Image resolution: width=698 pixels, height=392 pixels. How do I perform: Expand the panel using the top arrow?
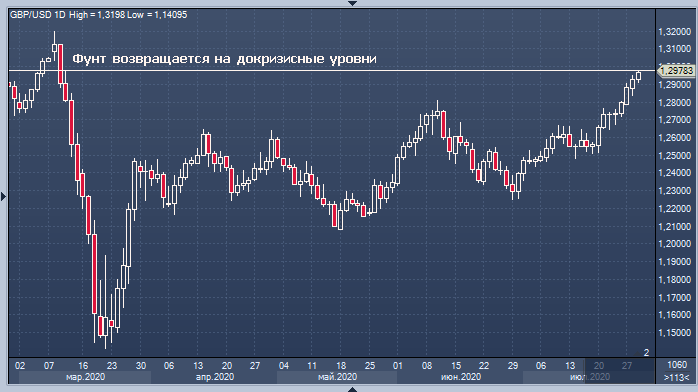pyautogui.click(x=352, y=3)
